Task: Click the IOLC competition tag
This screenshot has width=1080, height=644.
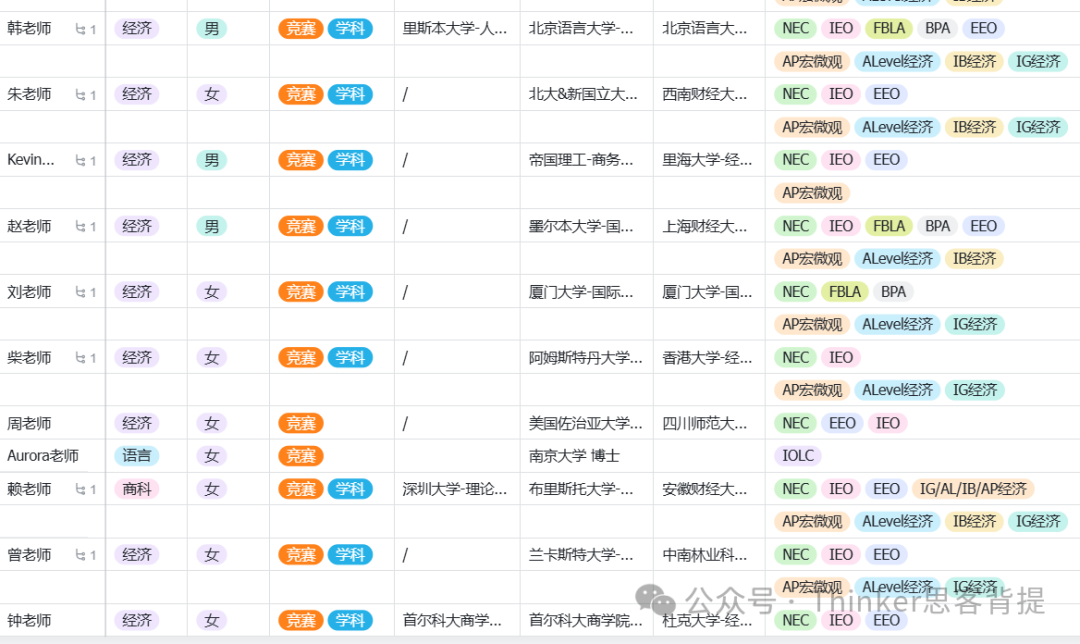Action: 797,456
